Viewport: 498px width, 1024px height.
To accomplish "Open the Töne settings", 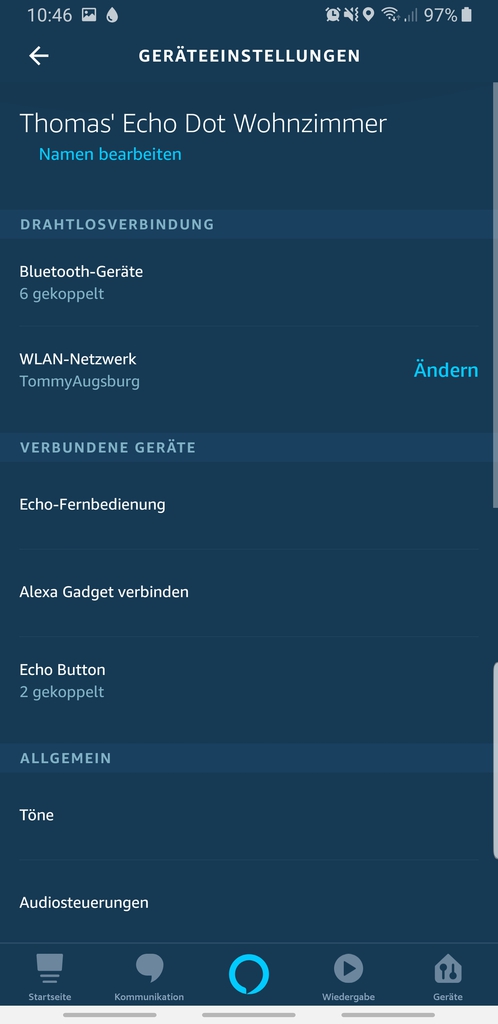I will pyautogui.click(x=249, y=815).
